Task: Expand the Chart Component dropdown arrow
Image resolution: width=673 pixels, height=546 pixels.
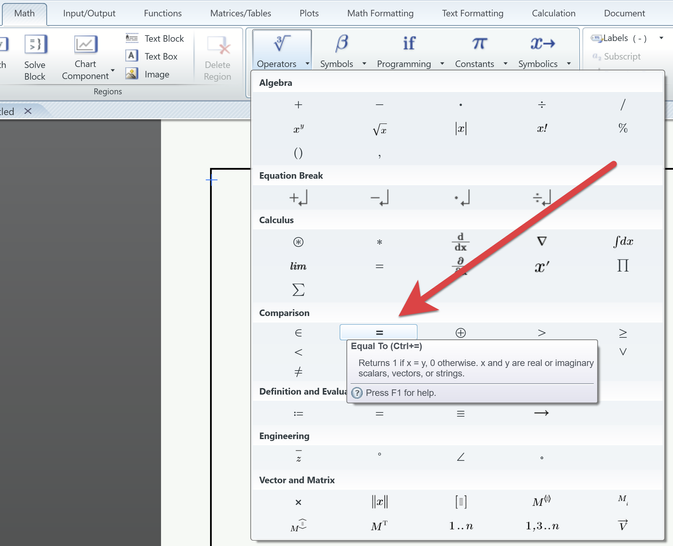Action: 113,70
